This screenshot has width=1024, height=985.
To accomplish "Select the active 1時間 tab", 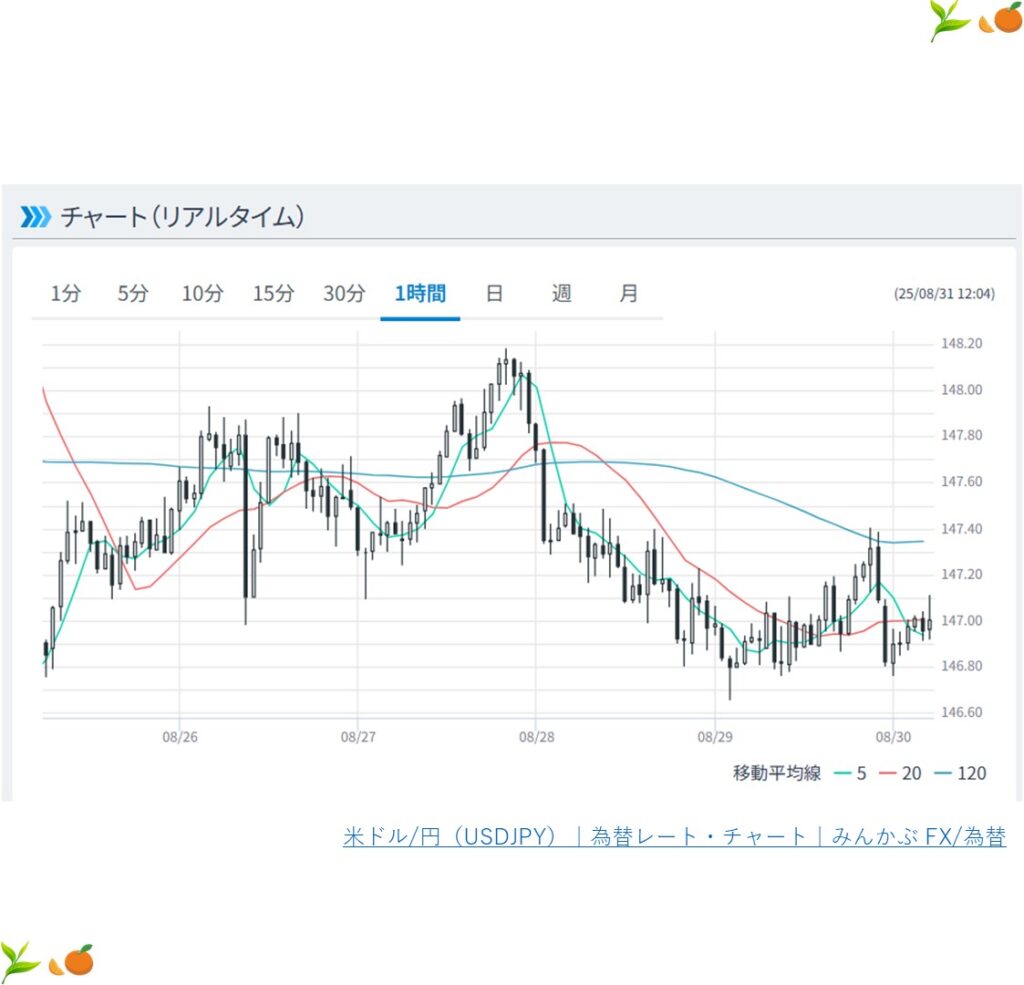I will [x=420, y=293].
